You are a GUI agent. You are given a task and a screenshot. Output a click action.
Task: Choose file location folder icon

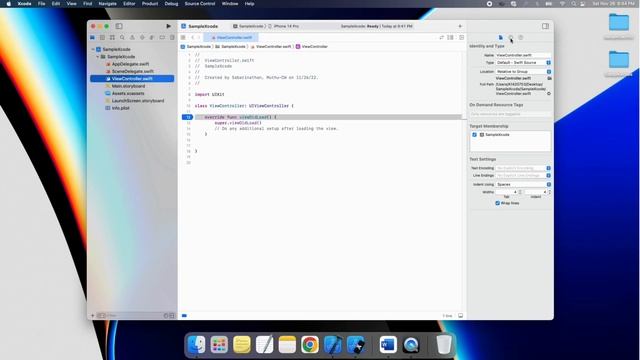pos(549,78)
